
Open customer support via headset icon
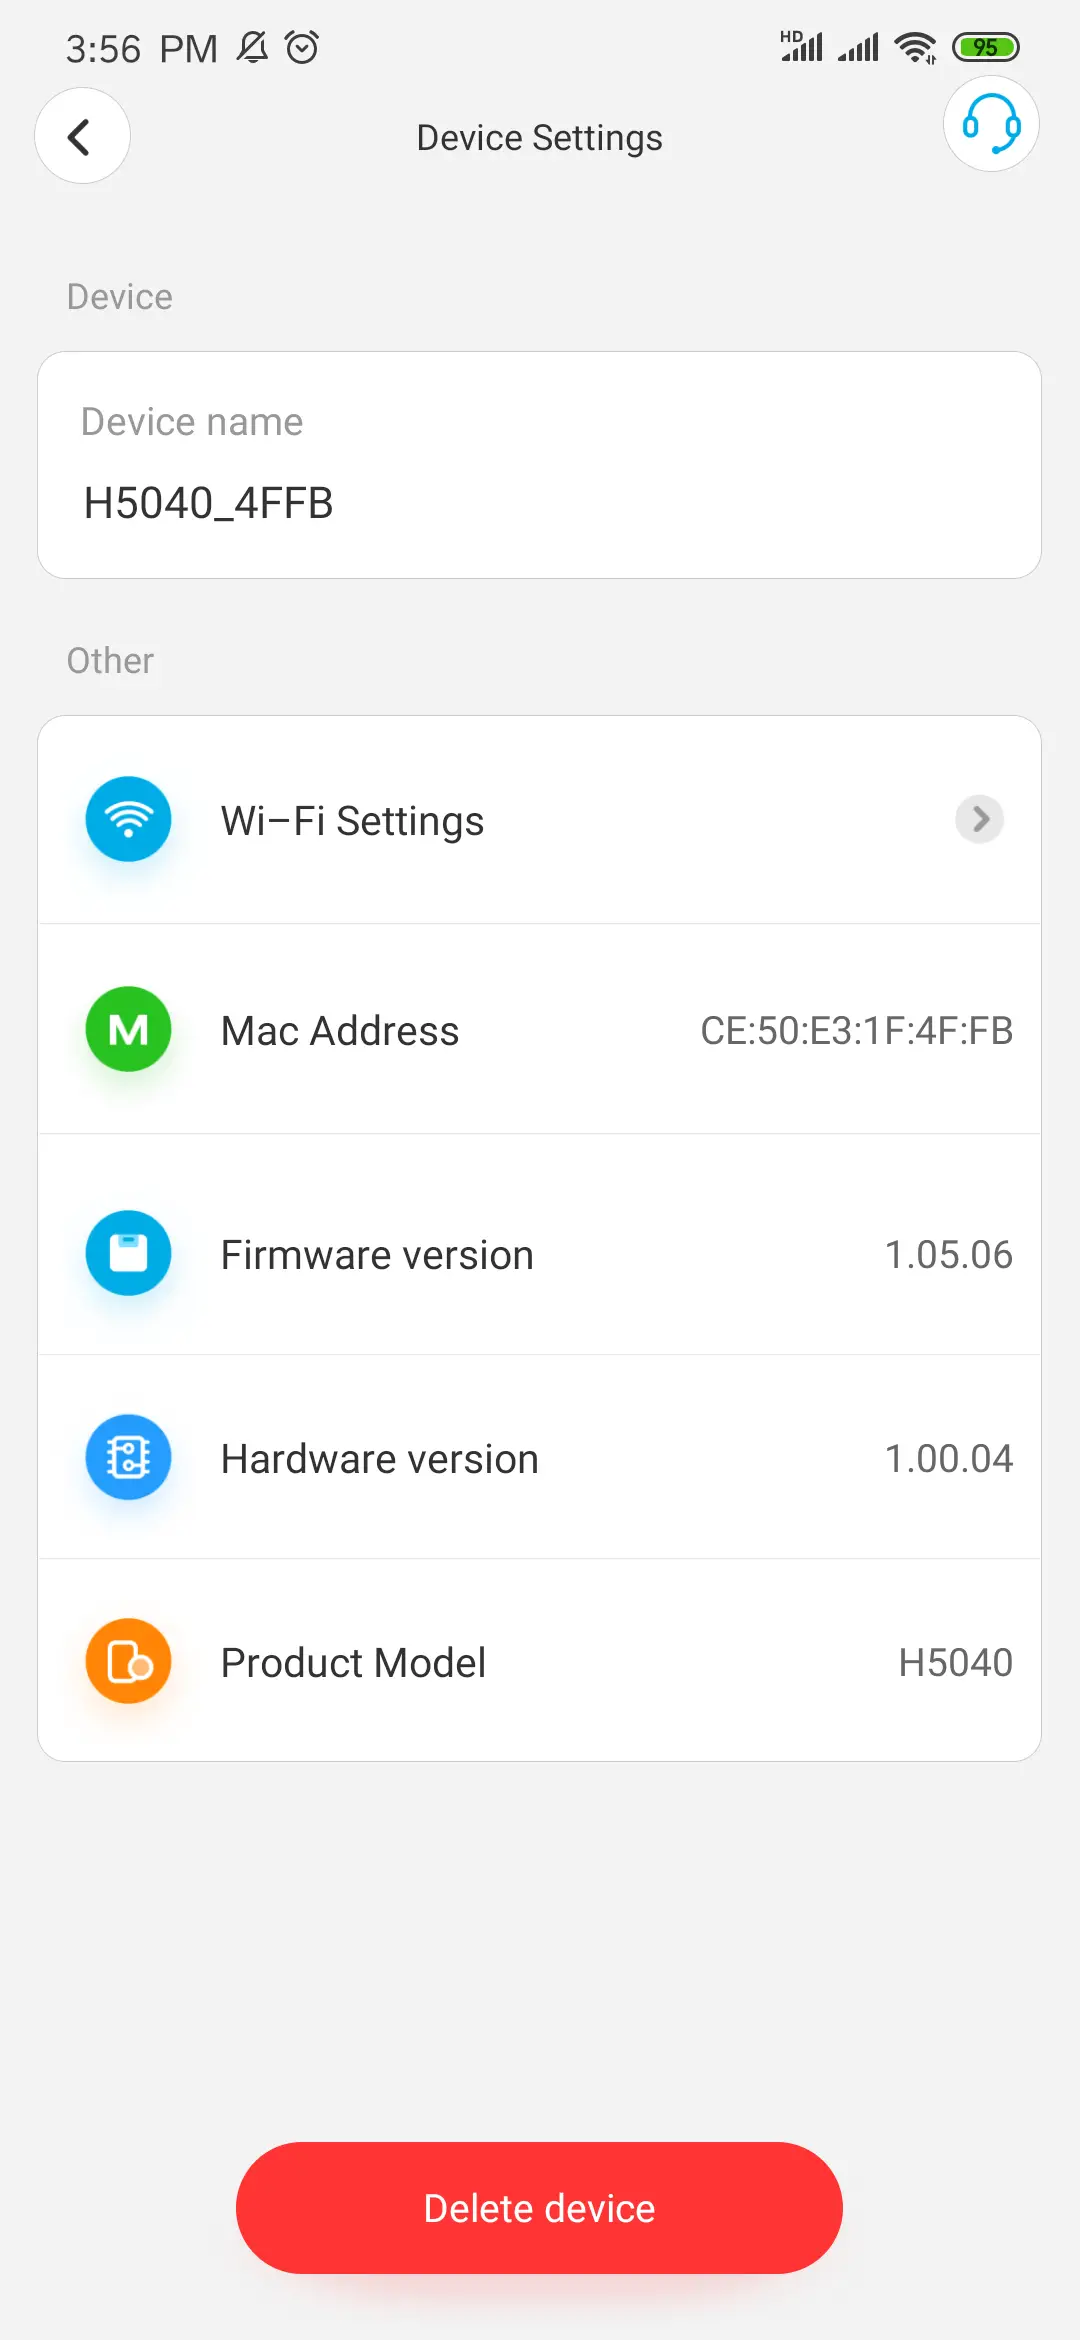tap(990, 124)
